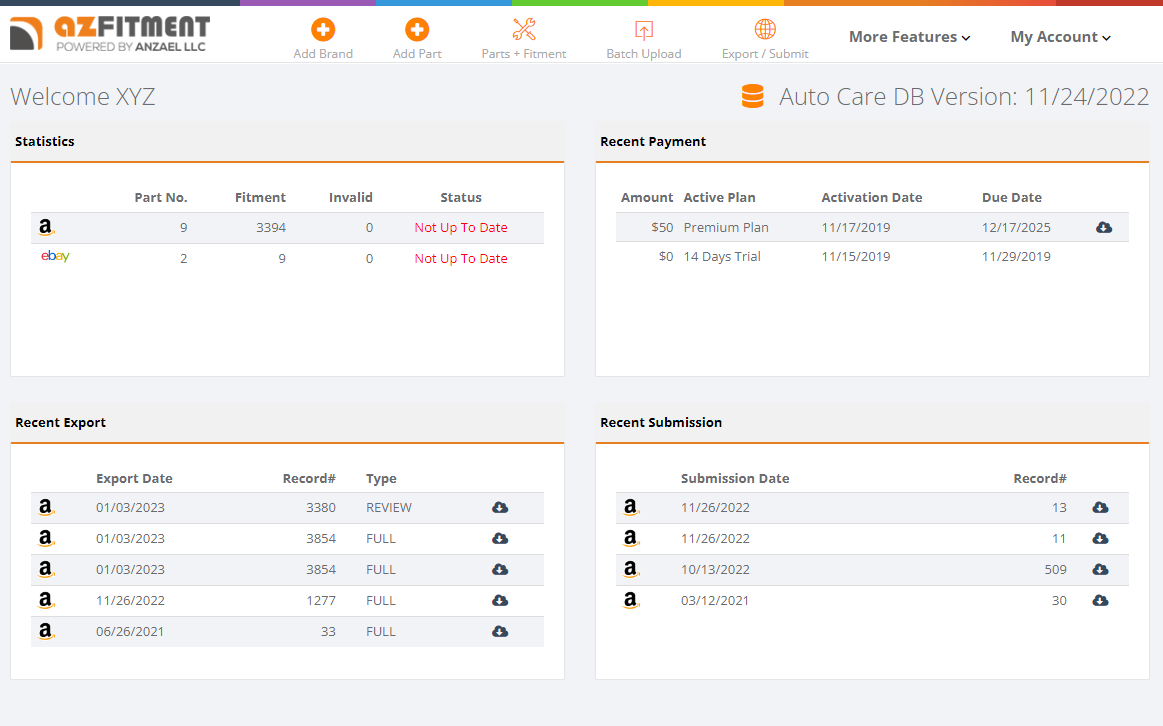This screenshot has width=1163, height=726.
Task: Click the record count 509
Action: tap(1055, 570)
